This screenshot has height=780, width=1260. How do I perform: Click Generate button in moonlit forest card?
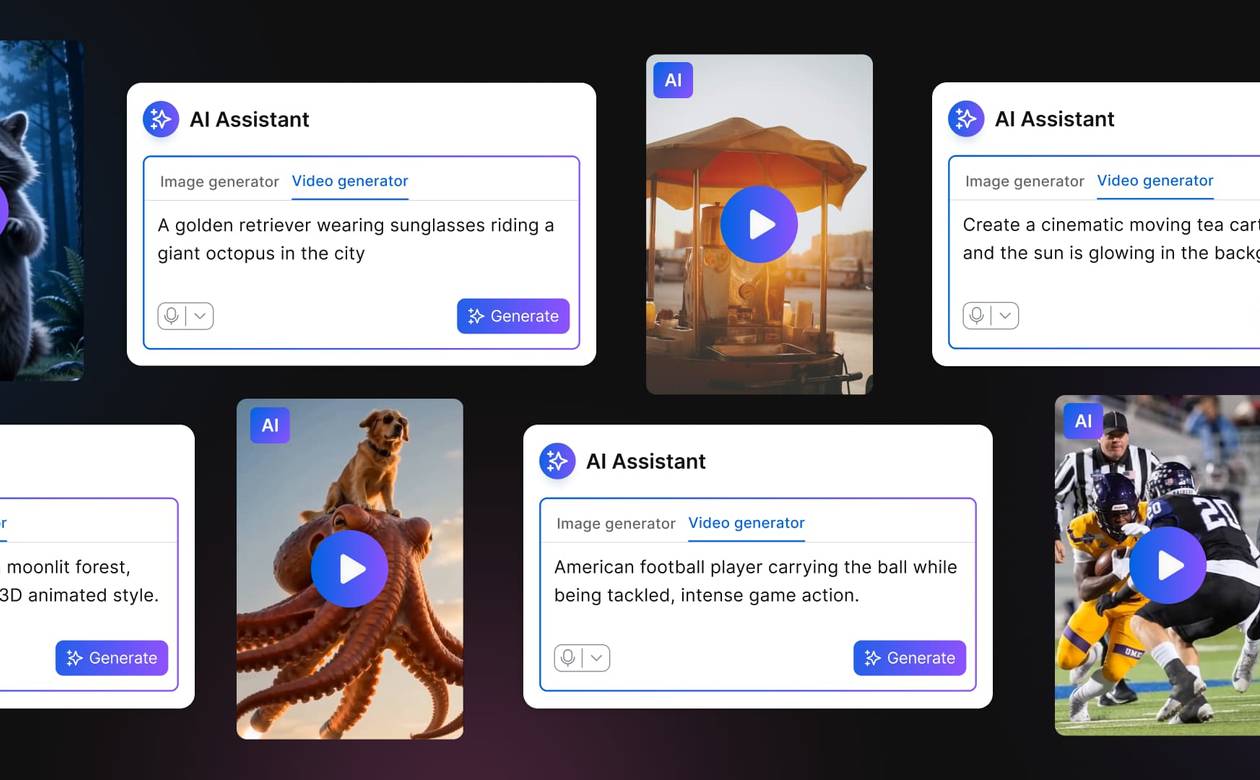pos(112,658)
